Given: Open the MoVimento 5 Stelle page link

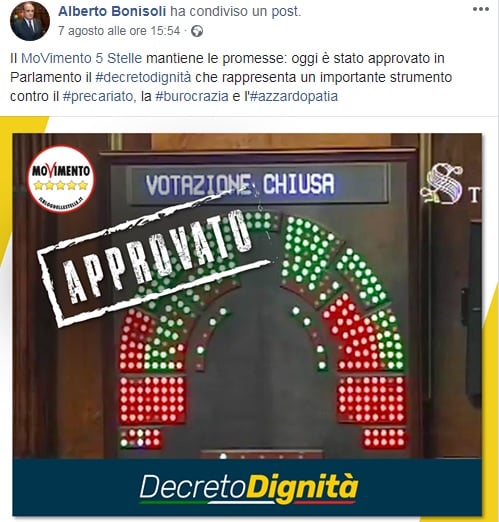Looking at the screenshot, I should tap(82, 58).
